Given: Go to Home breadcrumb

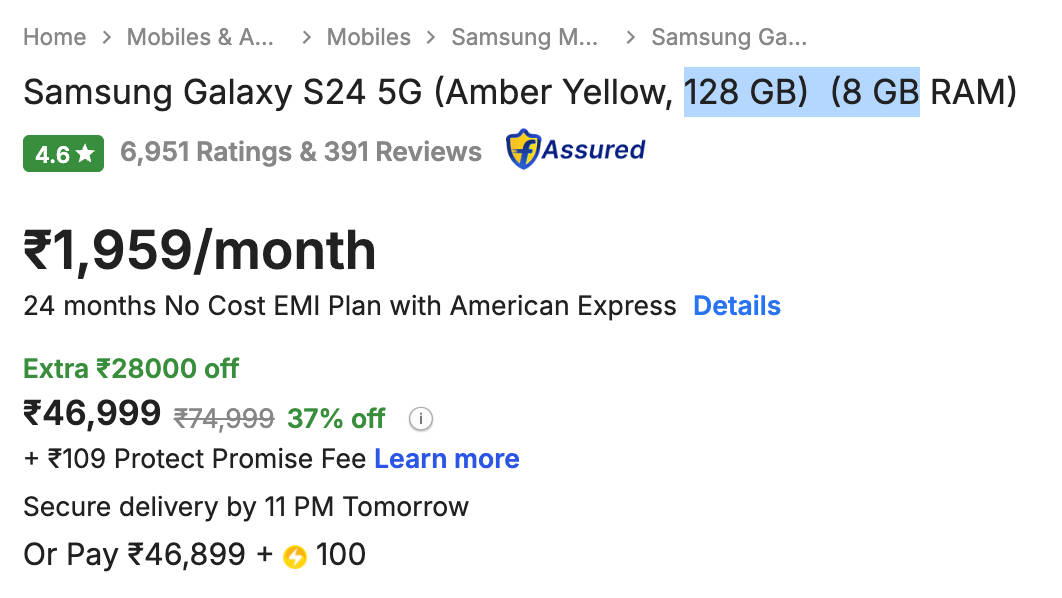Looking at the screenshot, I should [54, 38].
